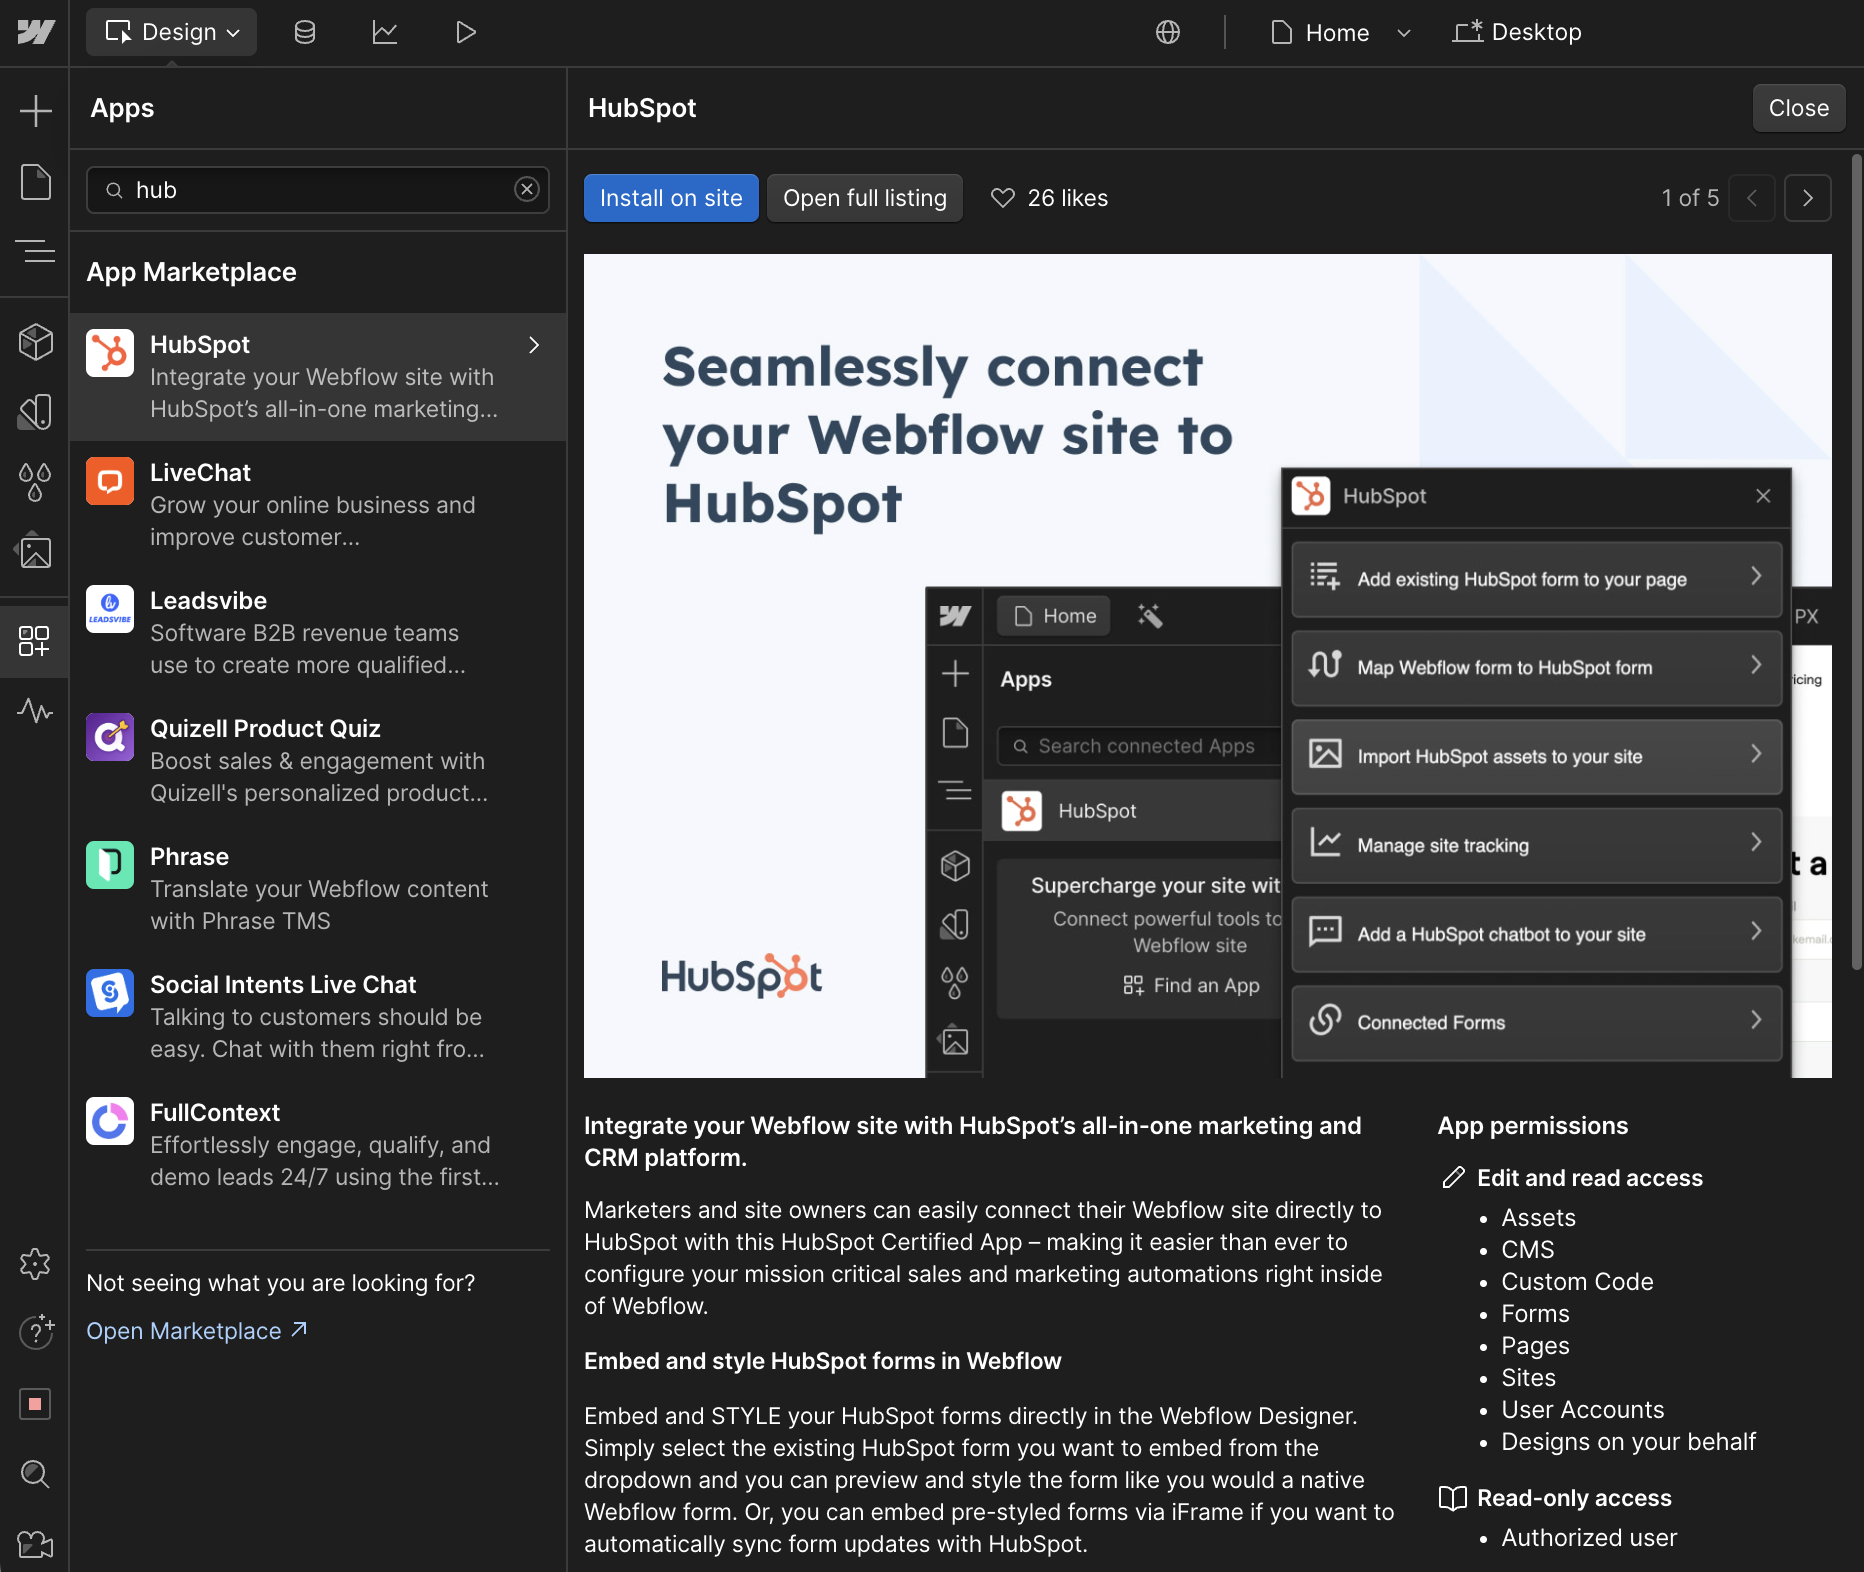This screenshot has height=1572, width=1864.
Task: Click into the app search field
Action: pos(320,190)
